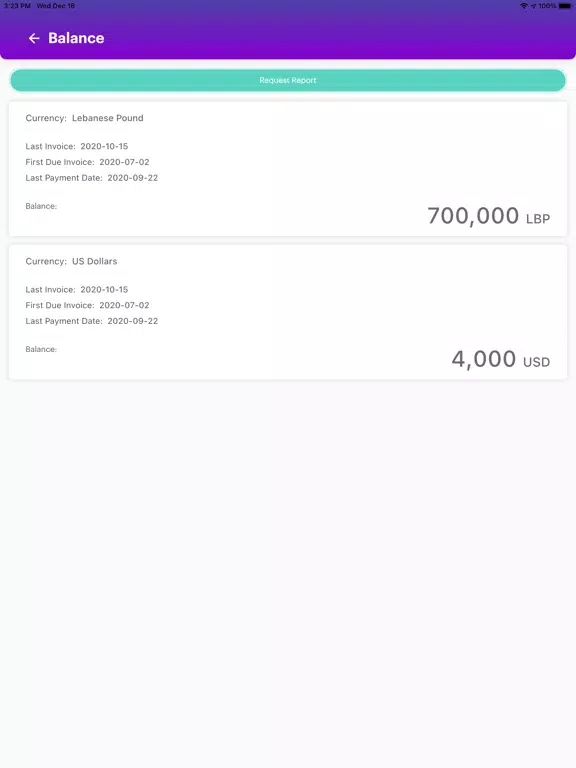Click the 4,000 USD balance amount
The height and width of the screenshot is (768, 576).
(x=501, y=360)
